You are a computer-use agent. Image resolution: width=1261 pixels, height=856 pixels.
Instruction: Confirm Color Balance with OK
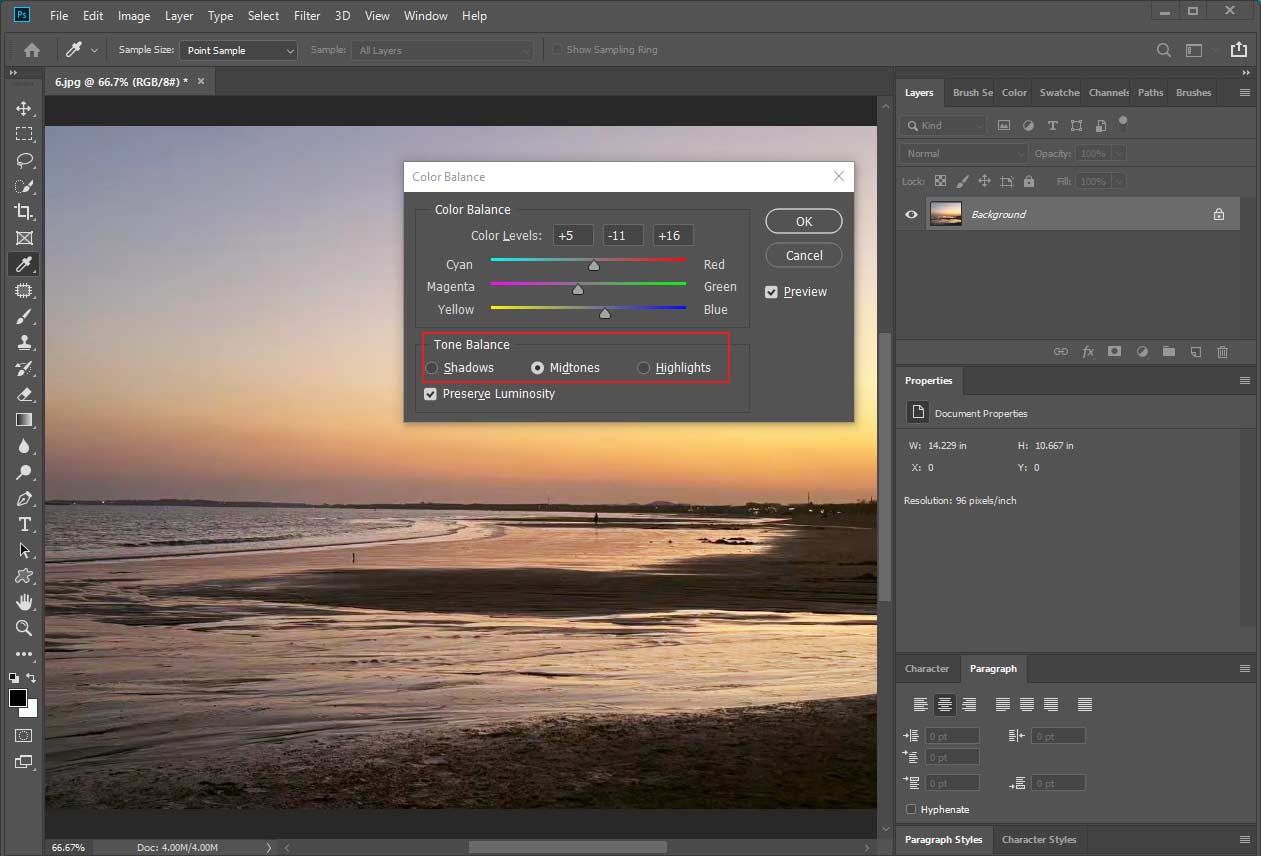pos(803,221)
